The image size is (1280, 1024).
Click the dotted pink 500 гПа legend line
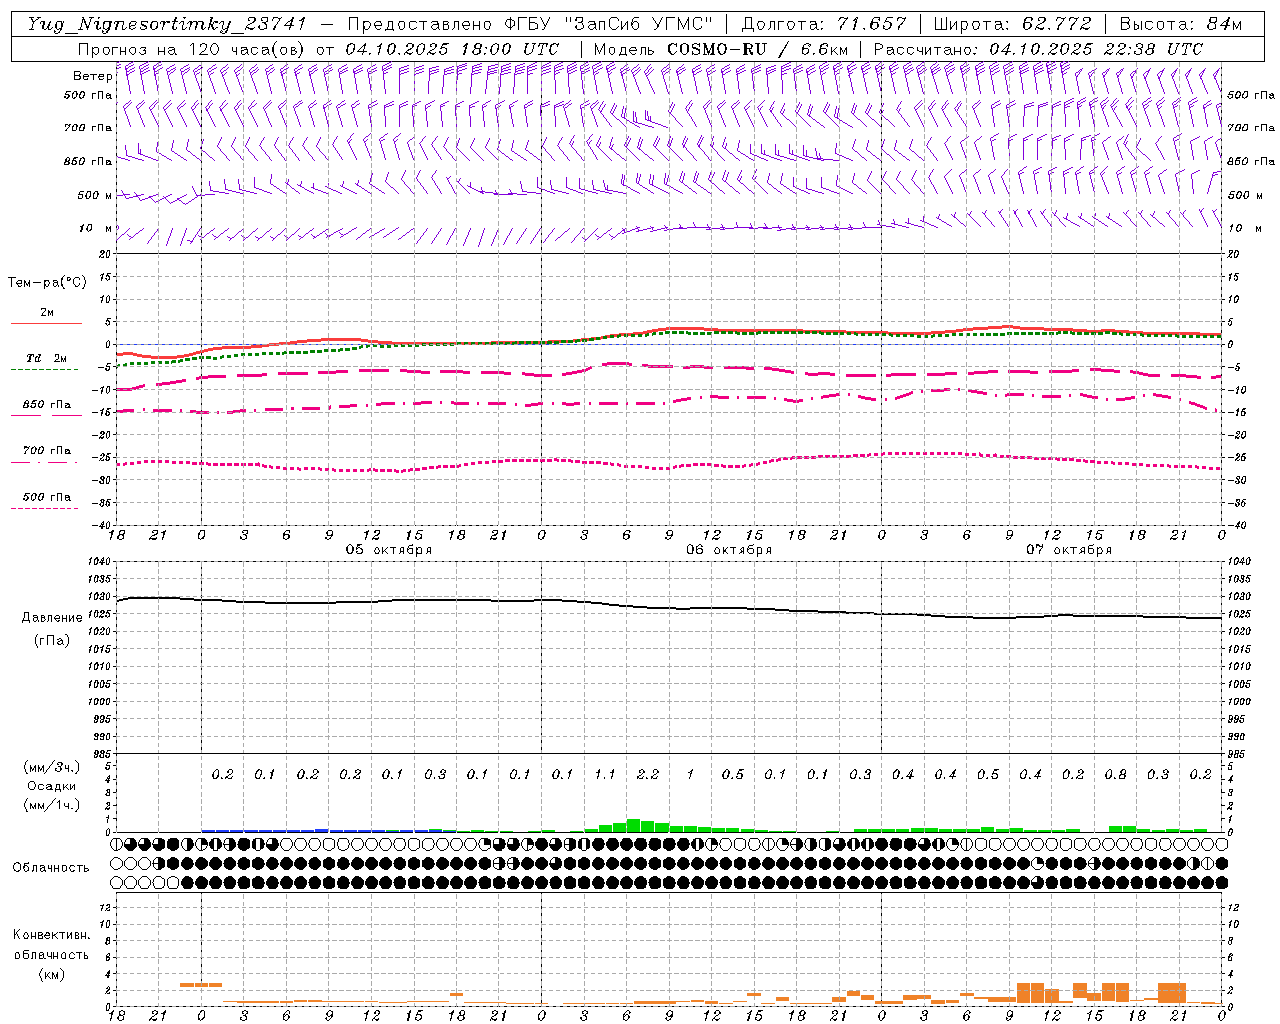pyautogui.click(x=45, y=508)
